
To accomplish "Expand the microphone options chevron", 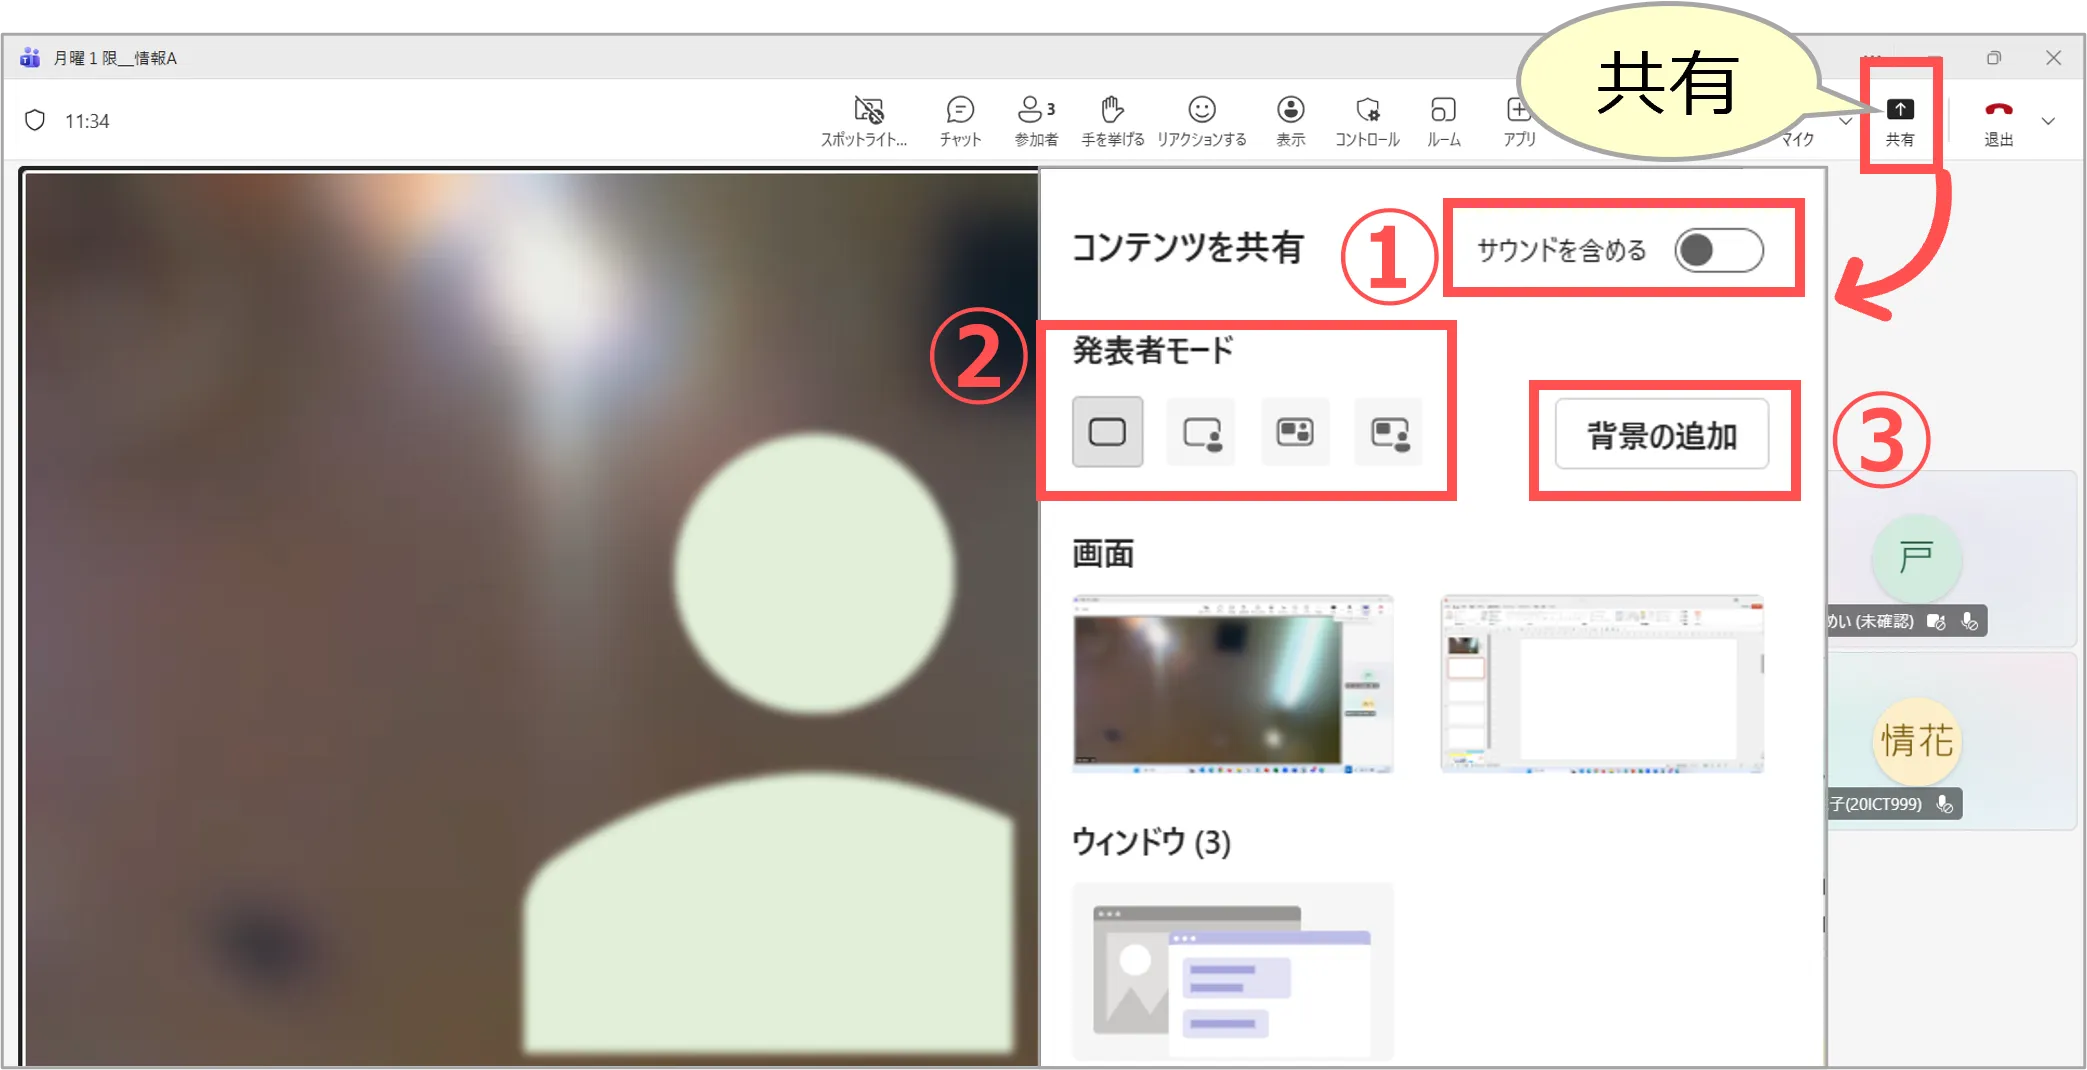I will tap(1845, 121).
